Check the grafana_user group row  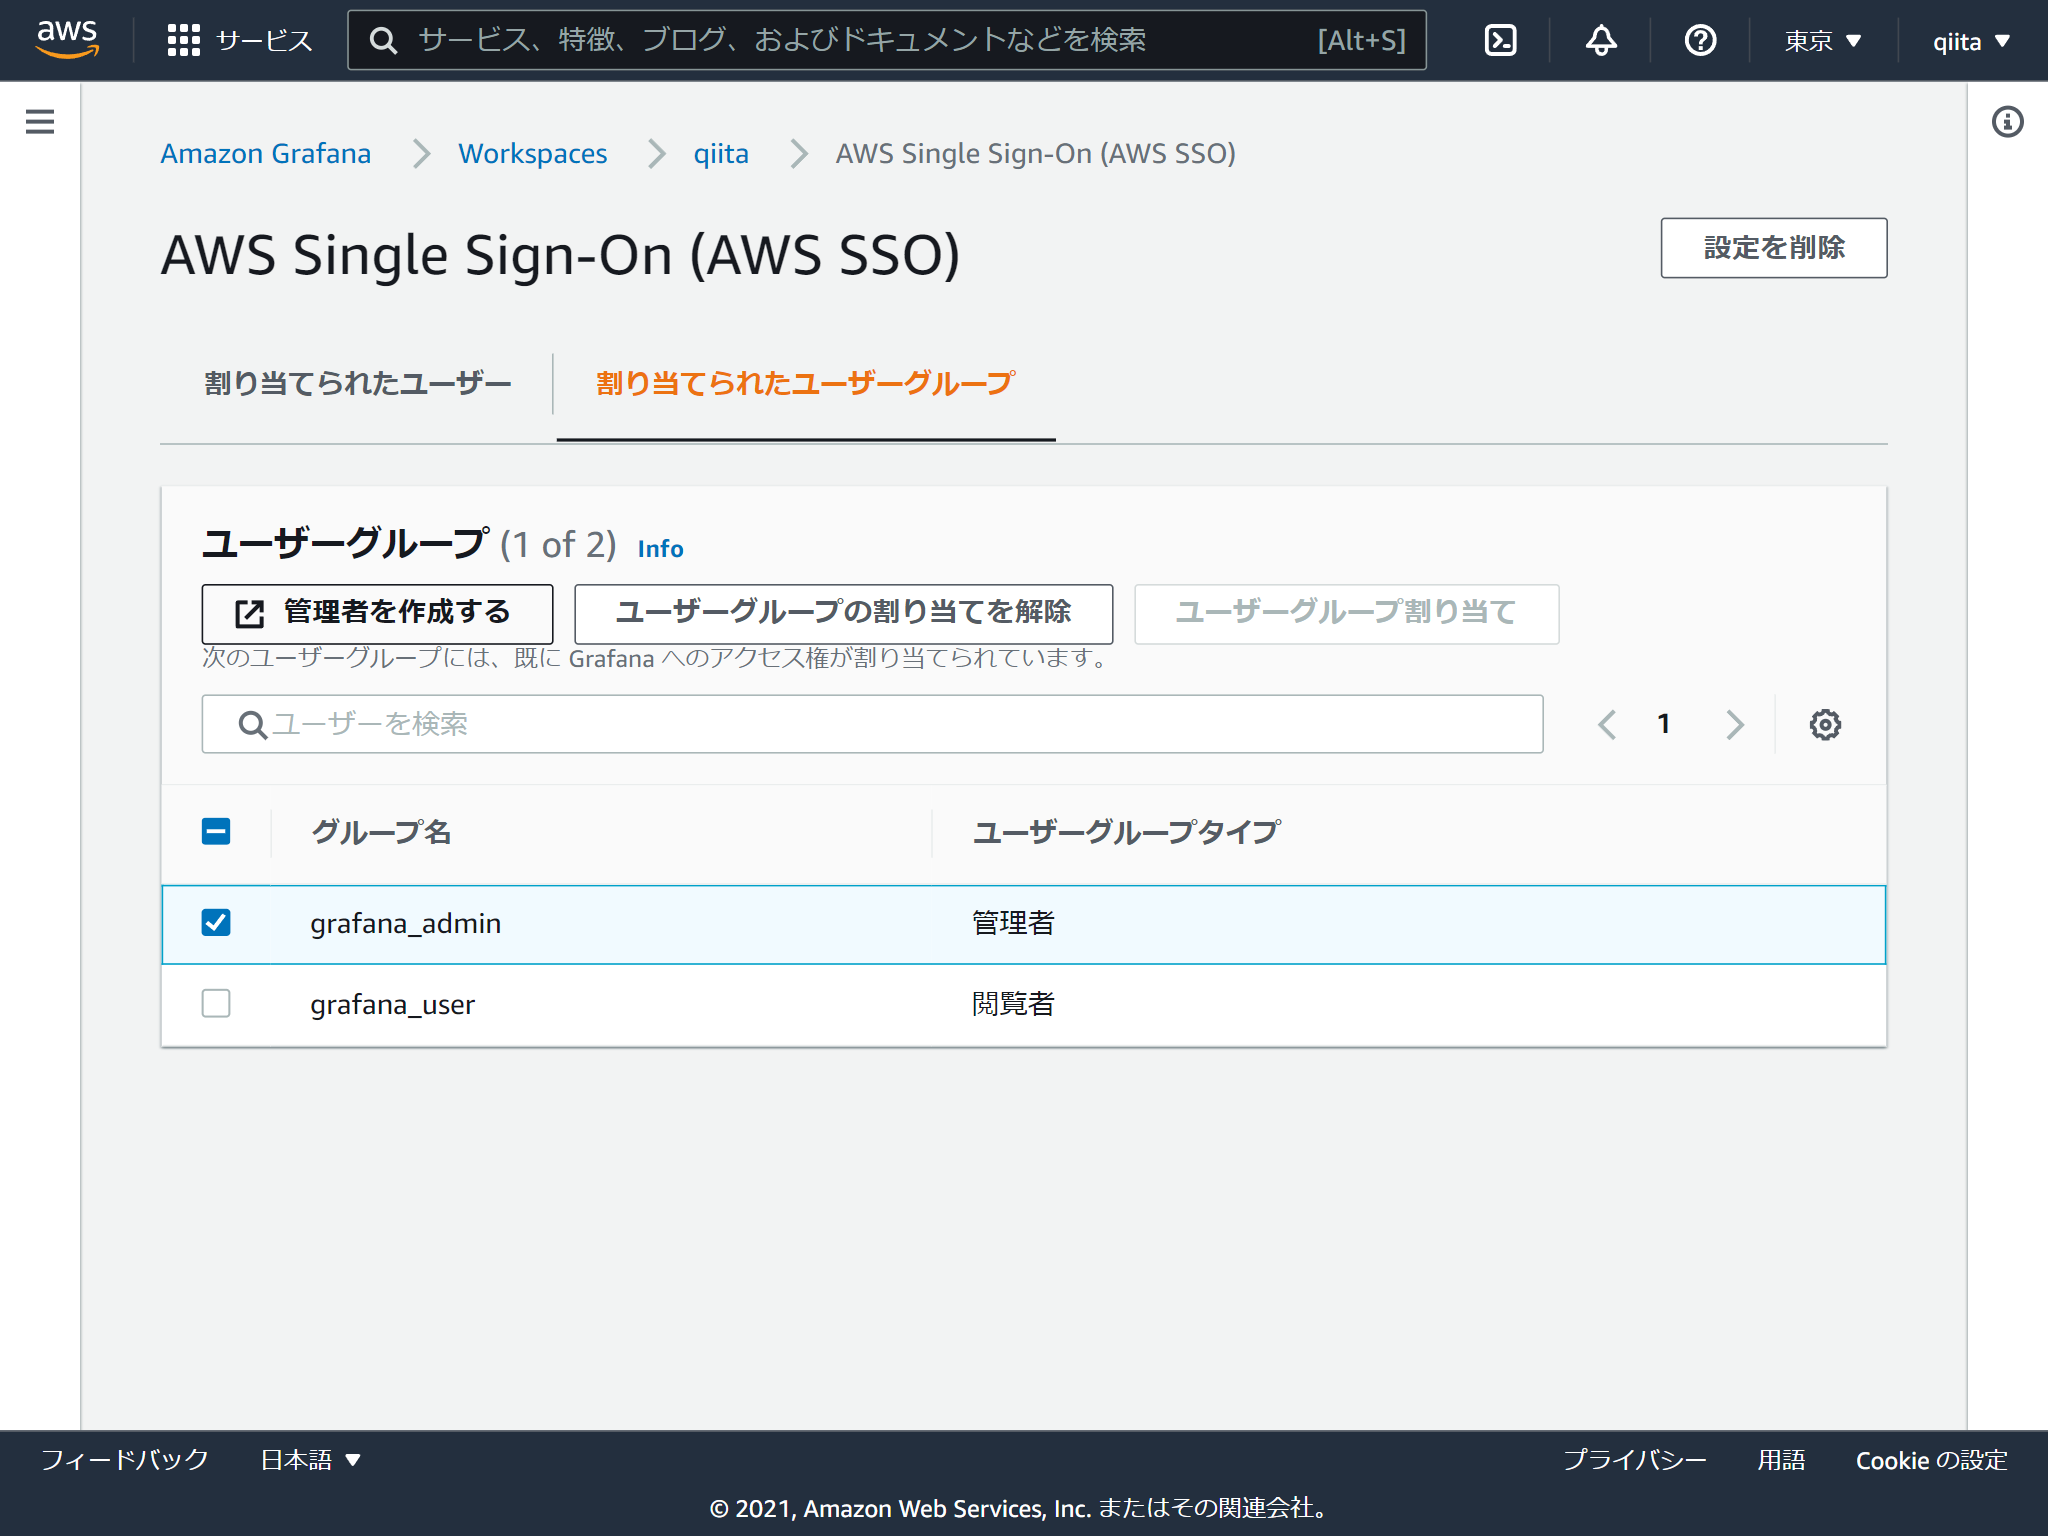click(216, 1004)
